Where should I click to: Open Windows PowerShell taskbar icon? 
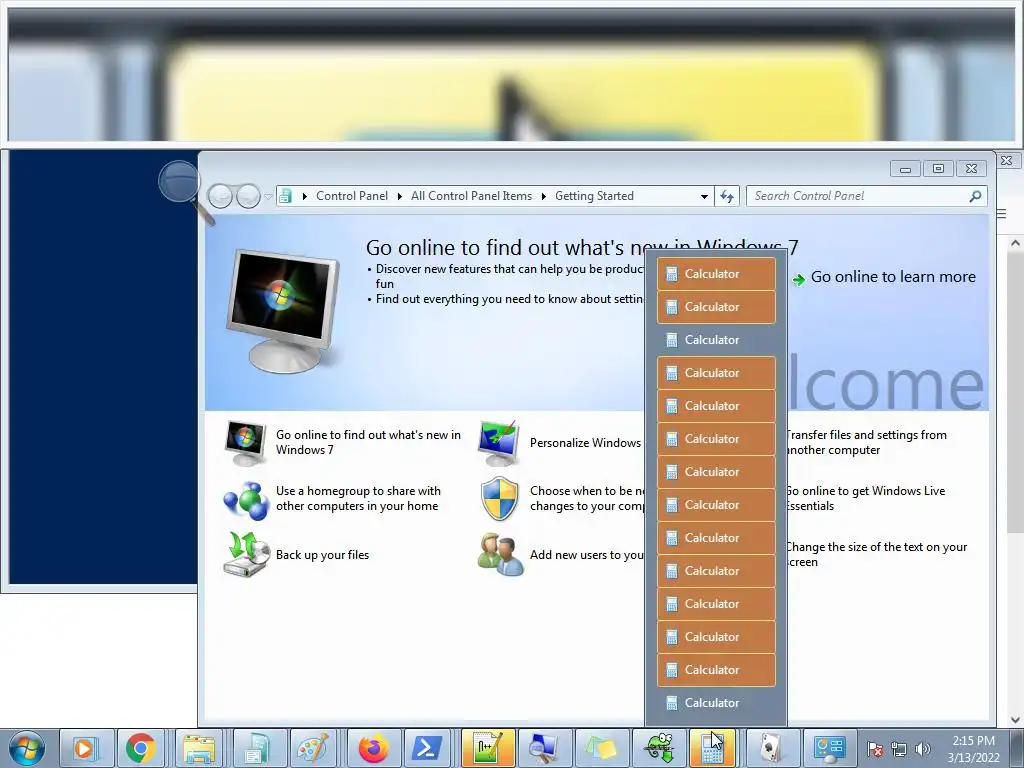point(428,748)
